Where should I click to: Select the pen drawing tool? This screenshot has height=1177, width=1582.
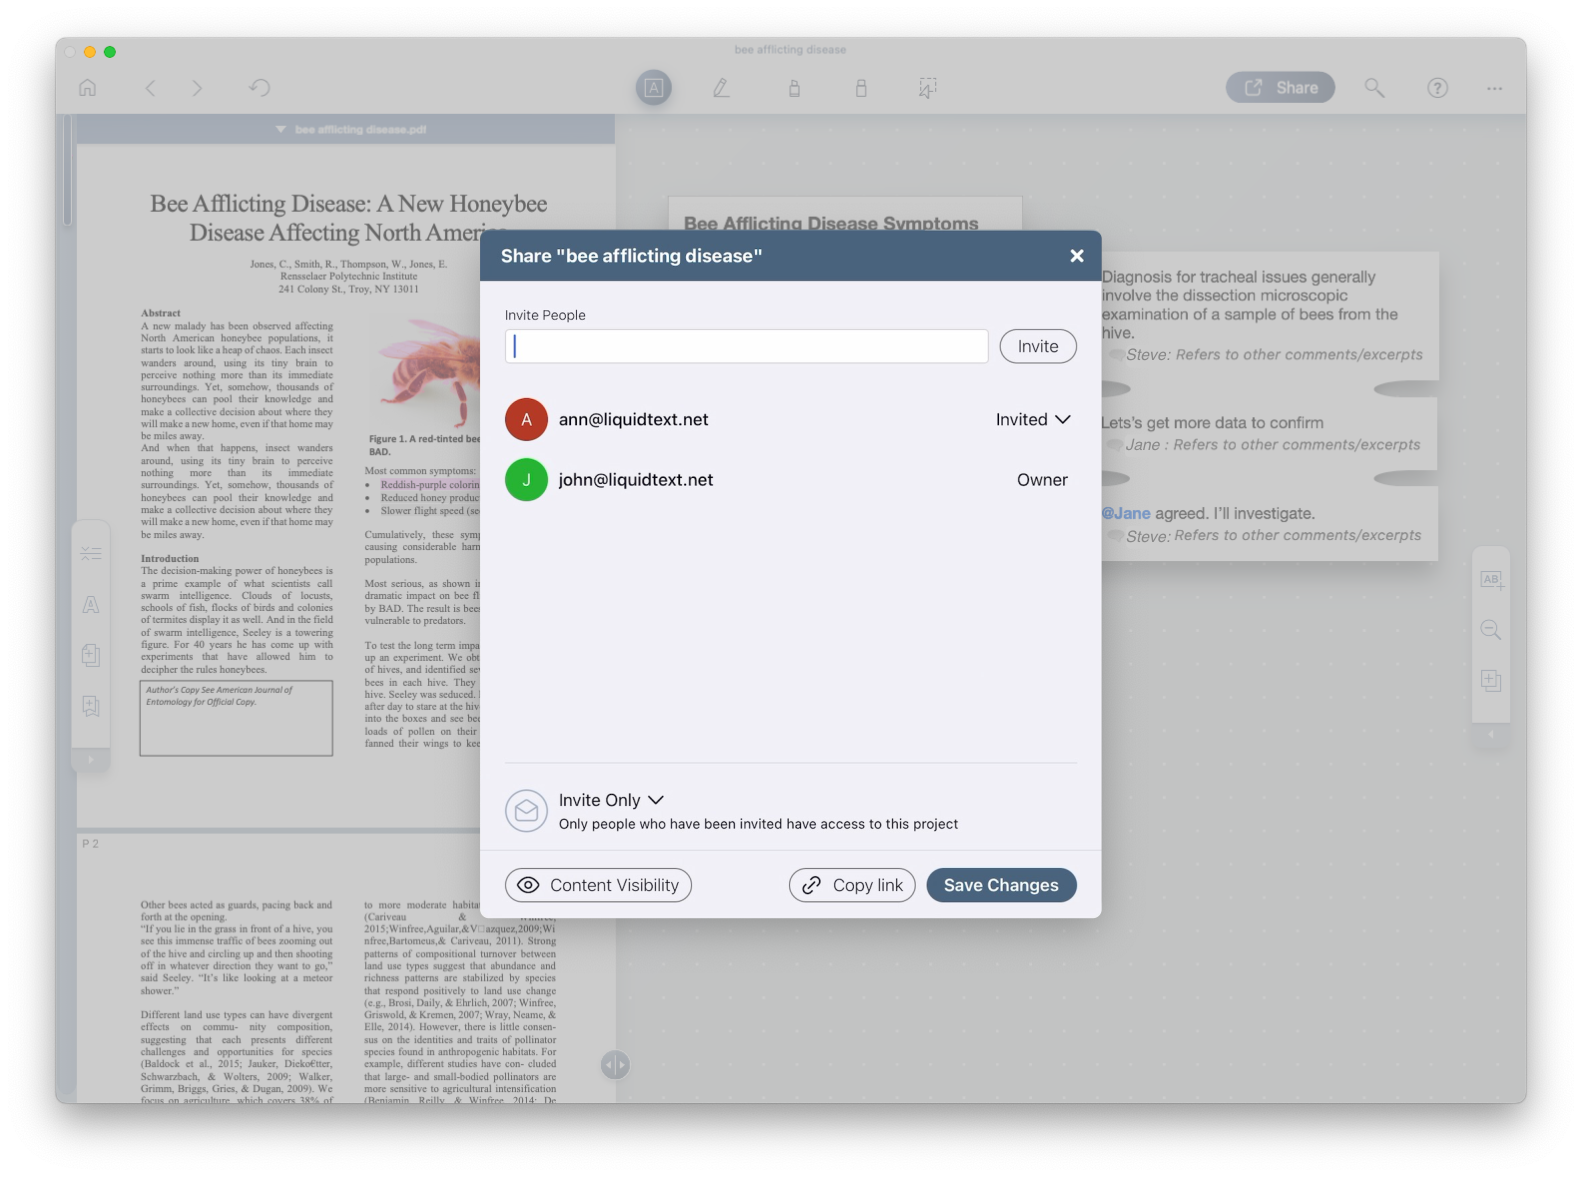pyautogui.click(x=721, y=88)
